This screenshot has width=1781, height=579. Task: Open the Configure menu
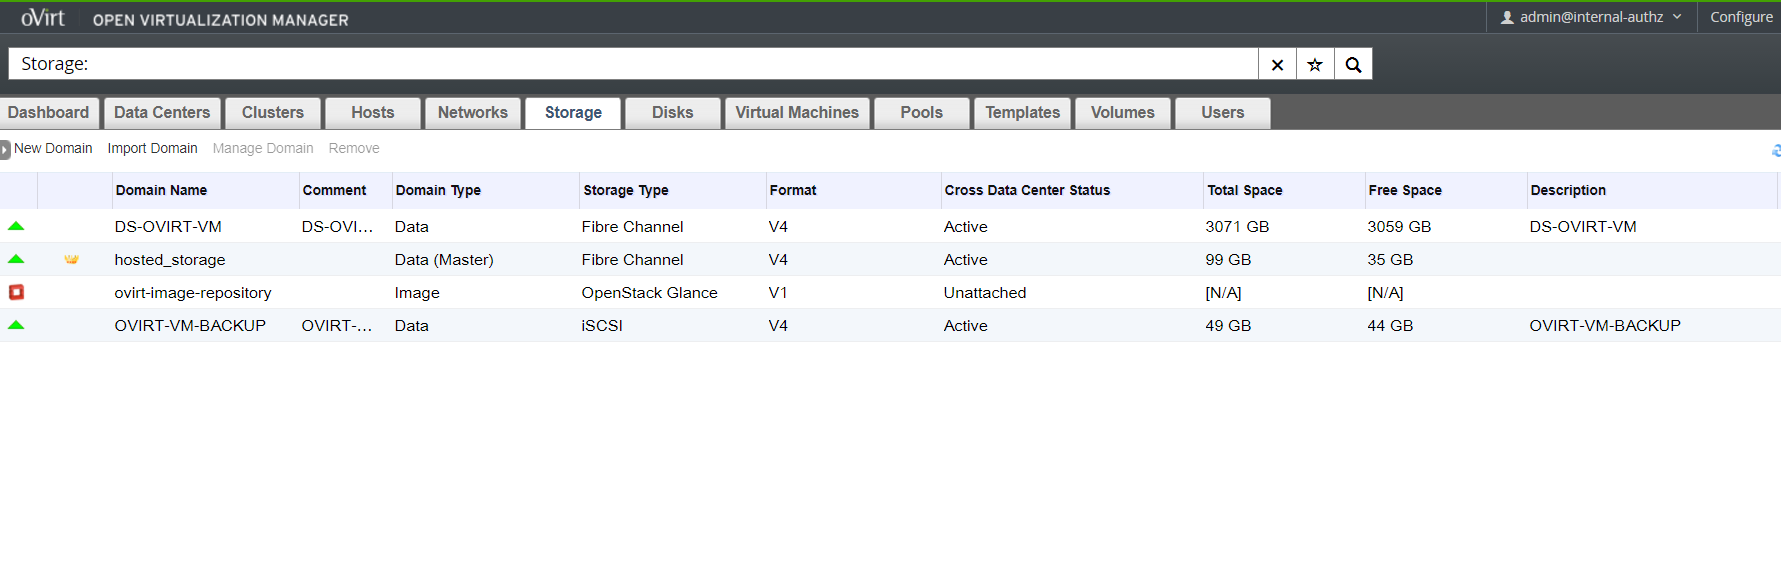1740,17
